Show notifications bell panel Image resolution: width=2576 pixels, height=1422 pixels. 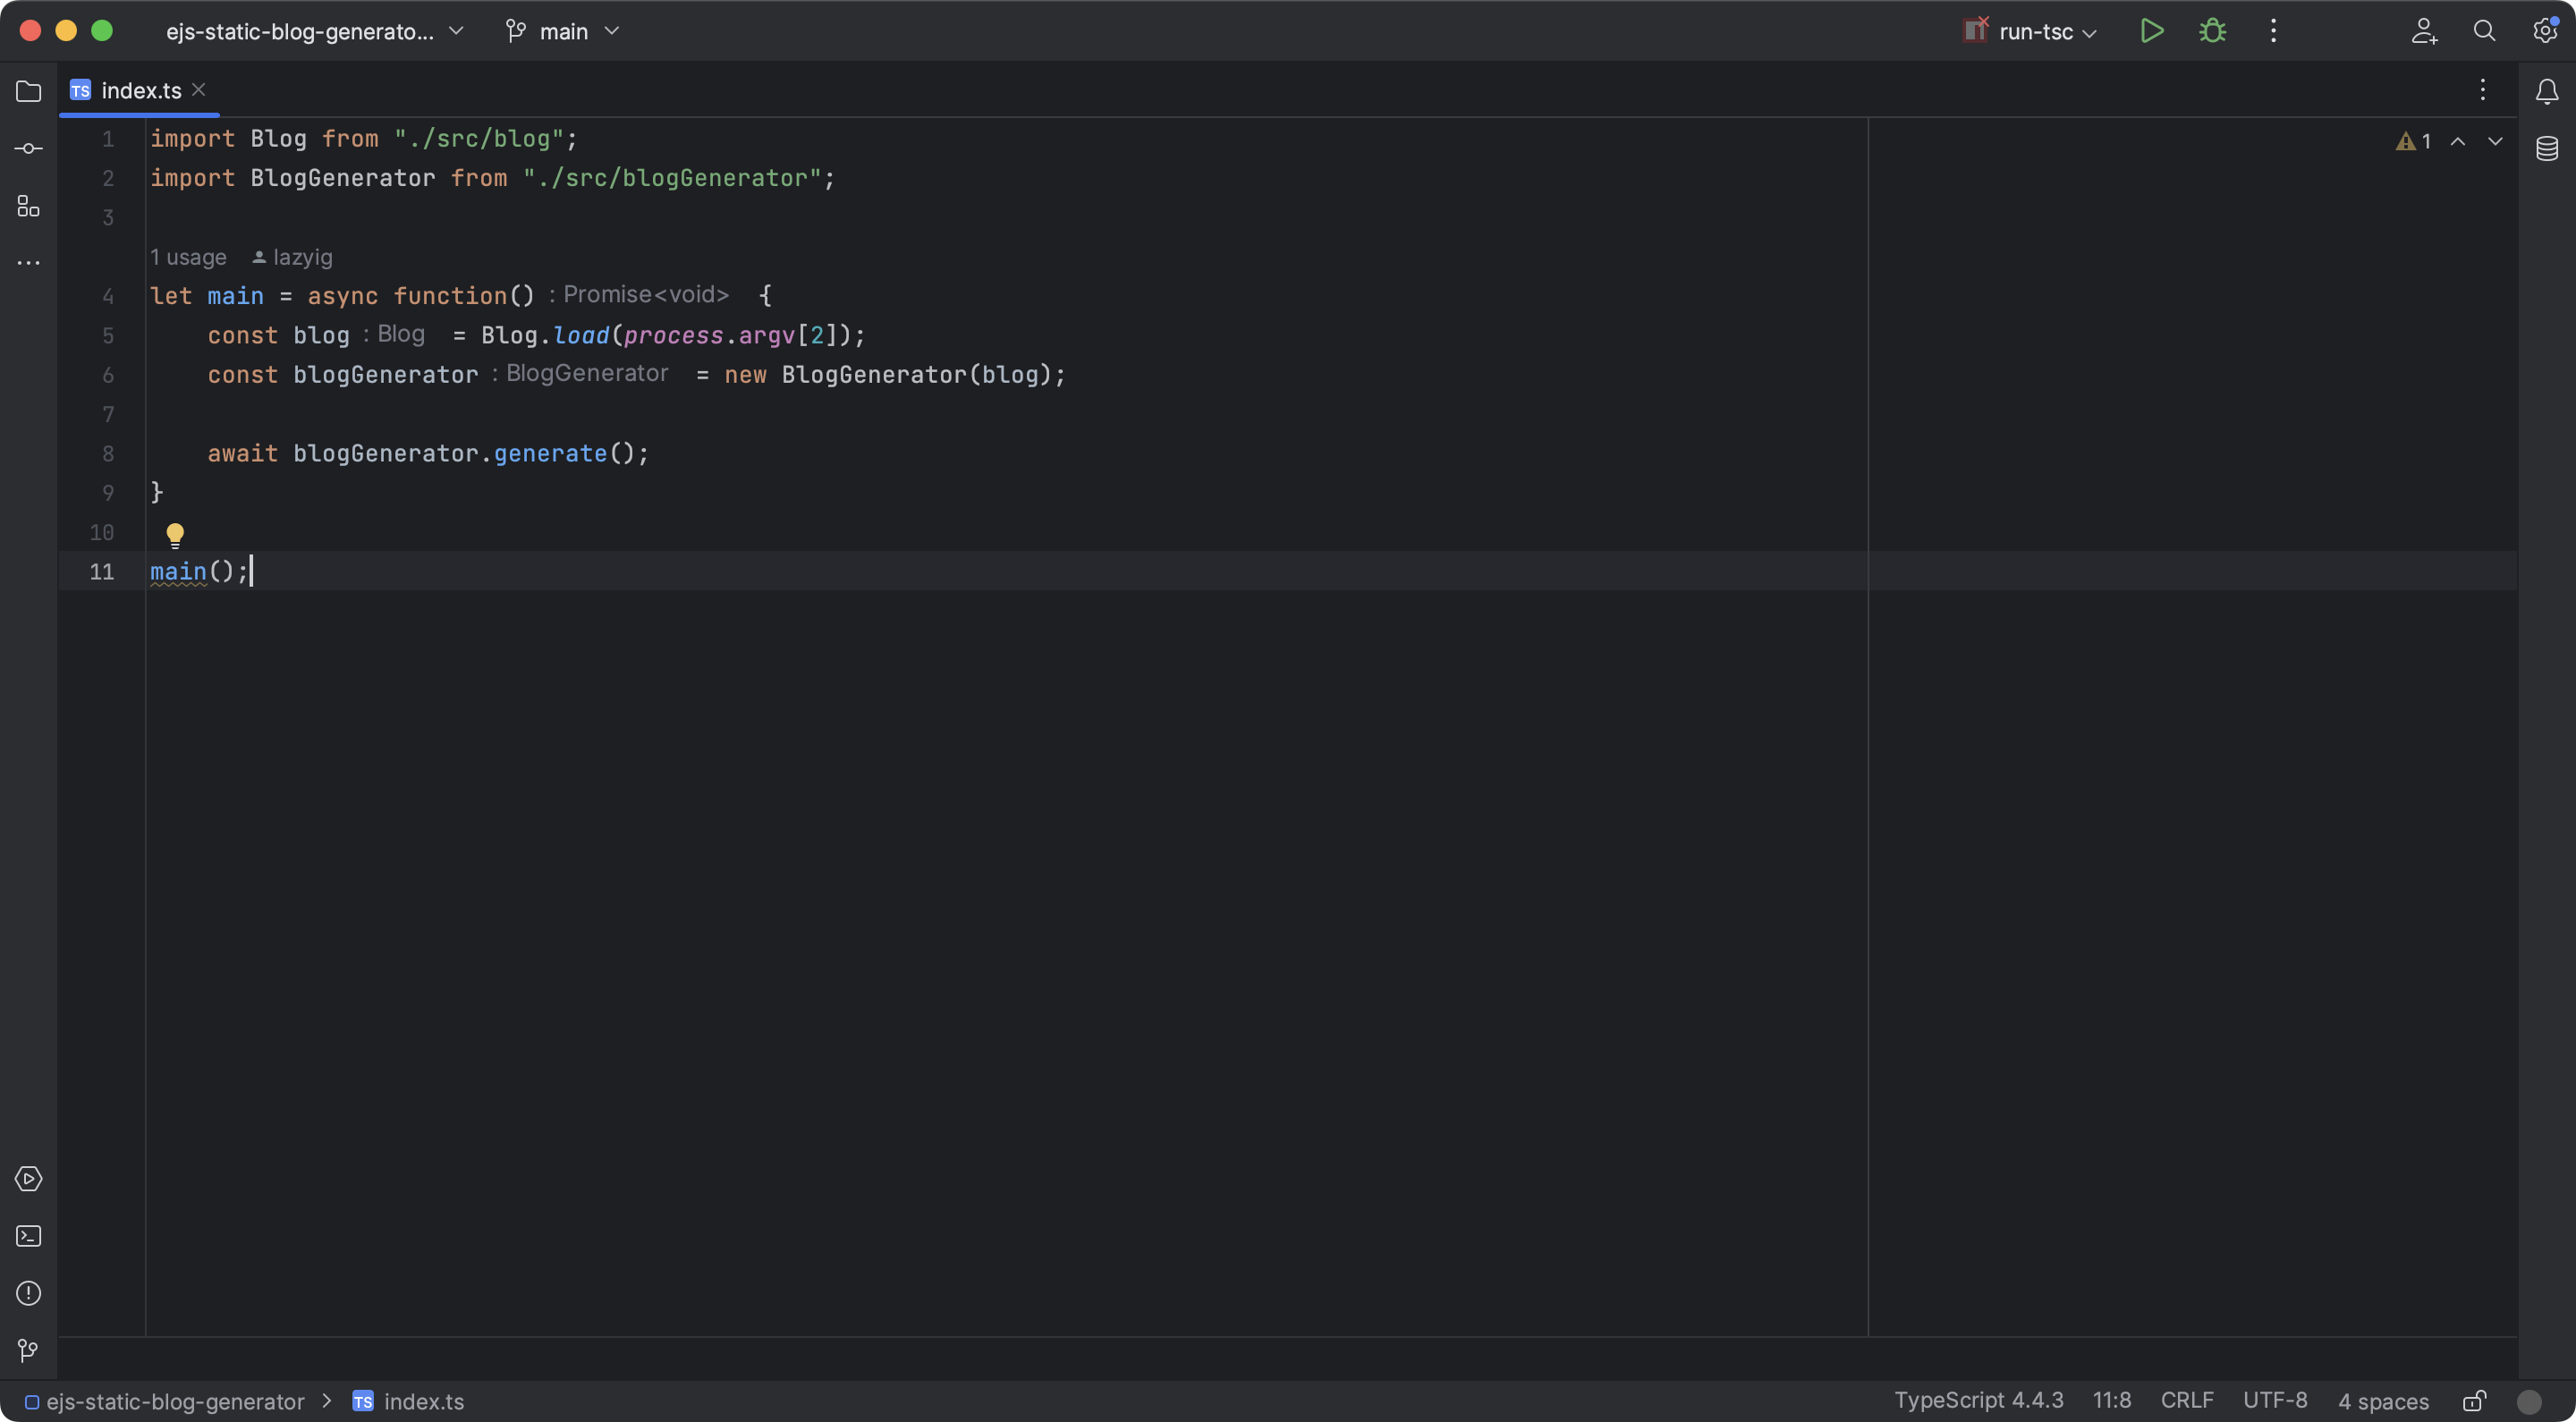(x=2547, y=92)
